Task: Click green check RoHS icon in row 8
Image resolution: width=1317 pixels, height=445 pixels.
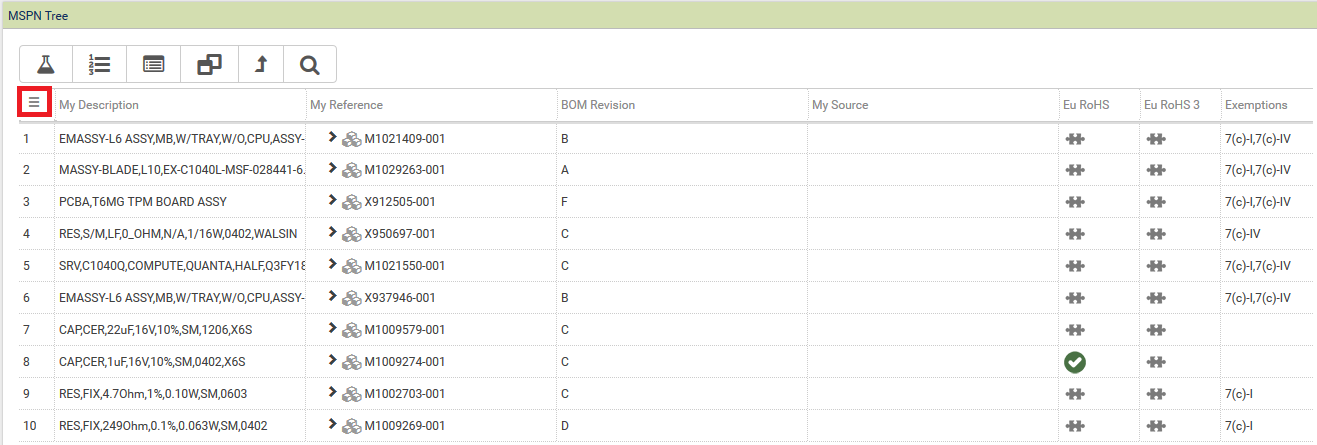Action: (1075, 362)
